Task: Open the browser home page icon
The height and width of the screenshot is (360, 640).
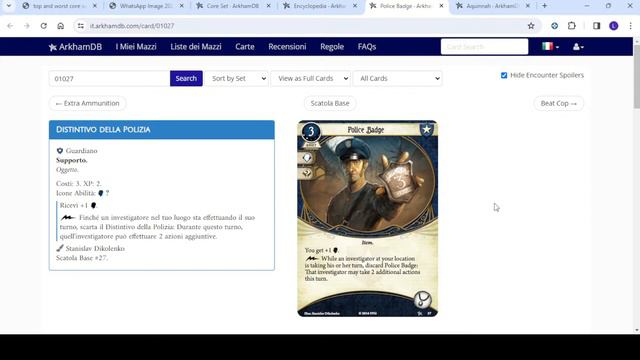Action: pyautogui.click(x=60, y=26)
